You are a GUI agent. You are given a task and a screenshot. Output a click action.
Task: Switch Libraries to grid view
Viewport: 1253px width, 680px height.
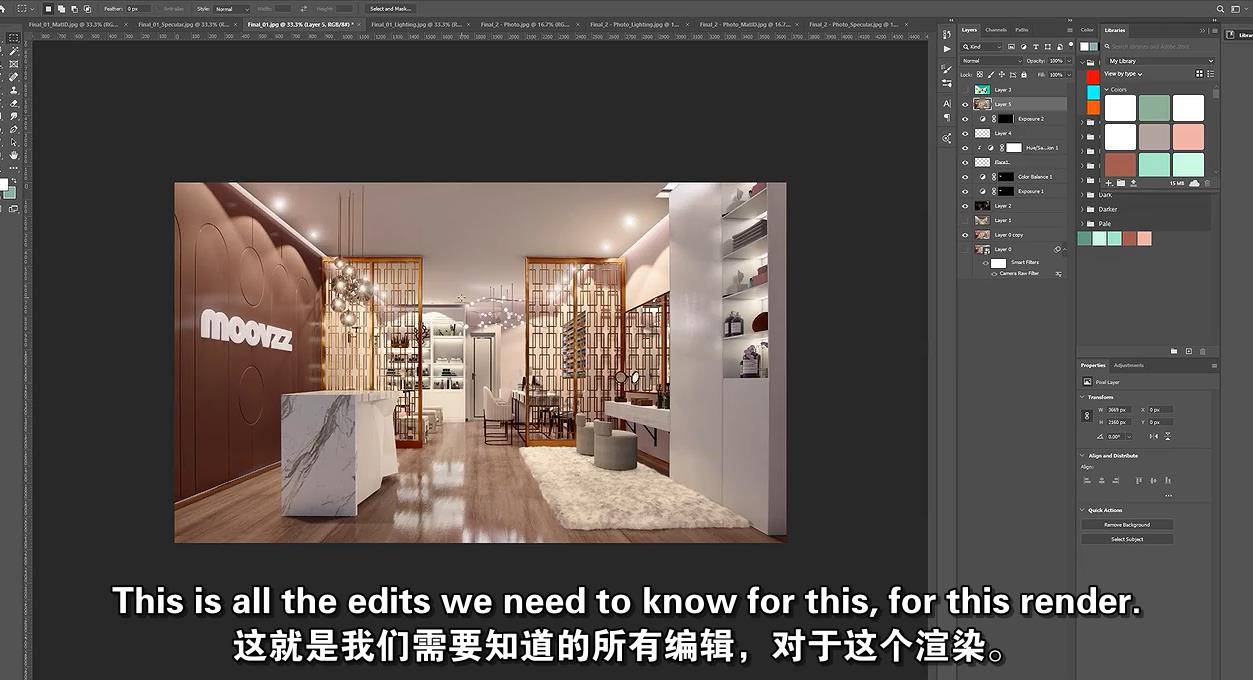1199,74
